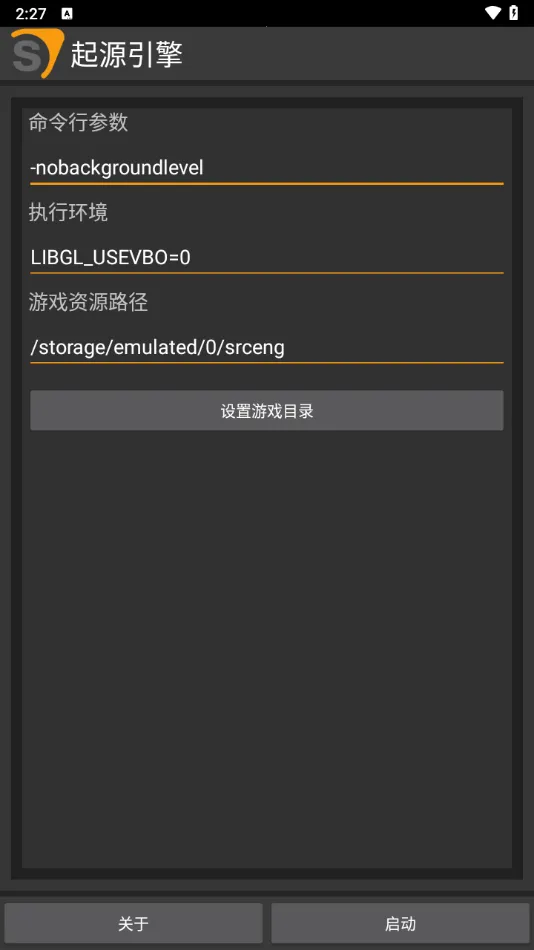The height and width of the screenshot is (950, 534).
Task: Tap the Source engine logo icon
Action: tap(38, 53)
